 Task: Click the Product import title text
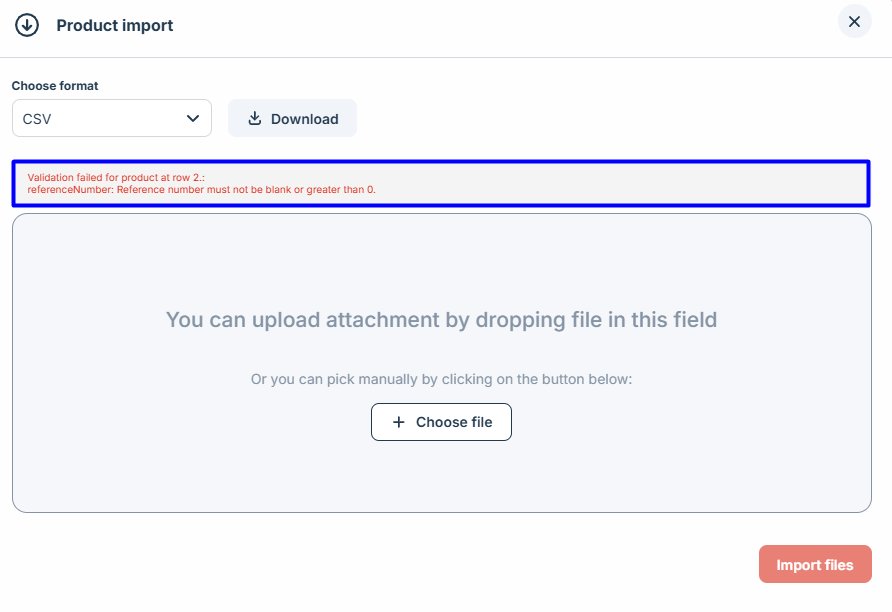tap(115, 26)
